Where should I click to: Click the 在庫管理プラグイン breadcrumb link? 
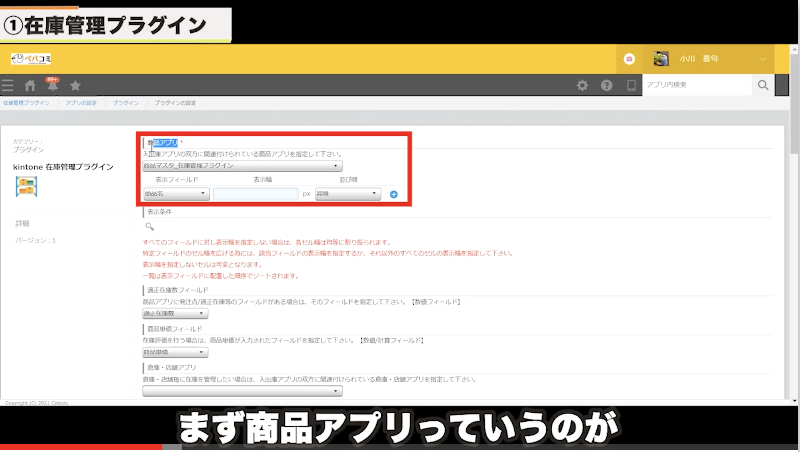[x=26, y=103]
